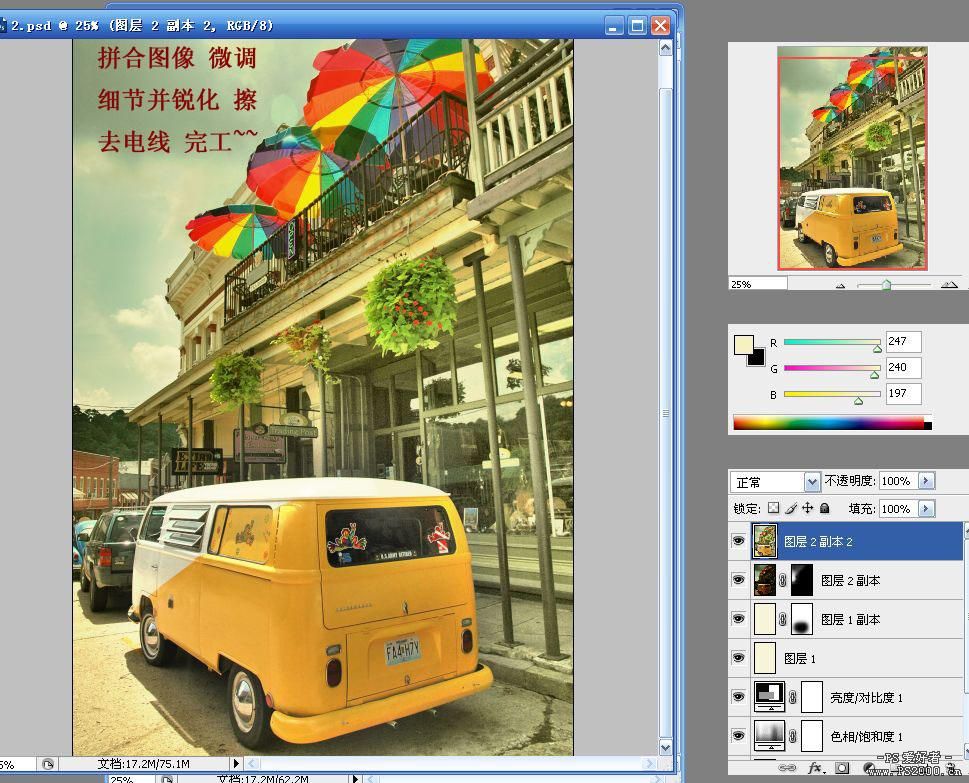This screenshot has height=783, width=969.
Task: Click the Navigator zoom in mountain icon
Action: coord(949,284)
